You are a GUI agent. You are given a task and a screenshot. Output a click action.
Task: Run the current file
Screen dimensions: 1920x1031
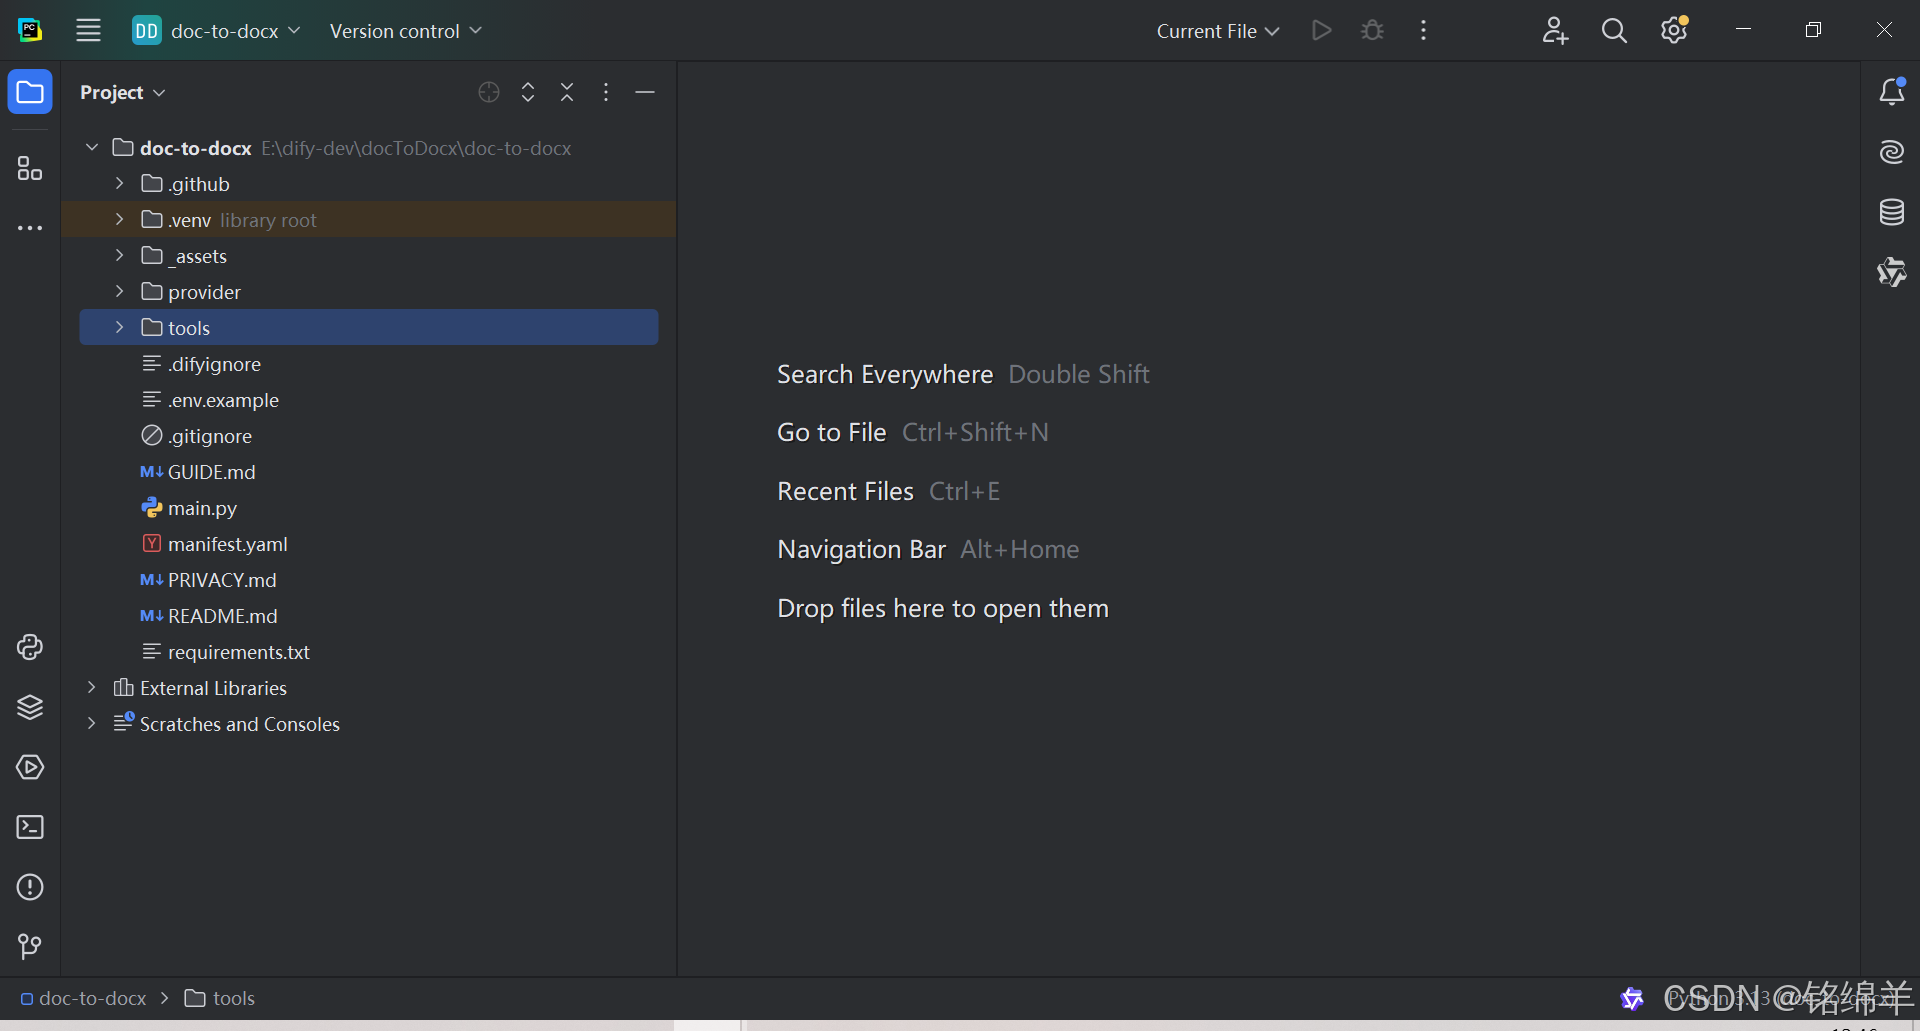pyautogui.click(x=1320, y=30)
